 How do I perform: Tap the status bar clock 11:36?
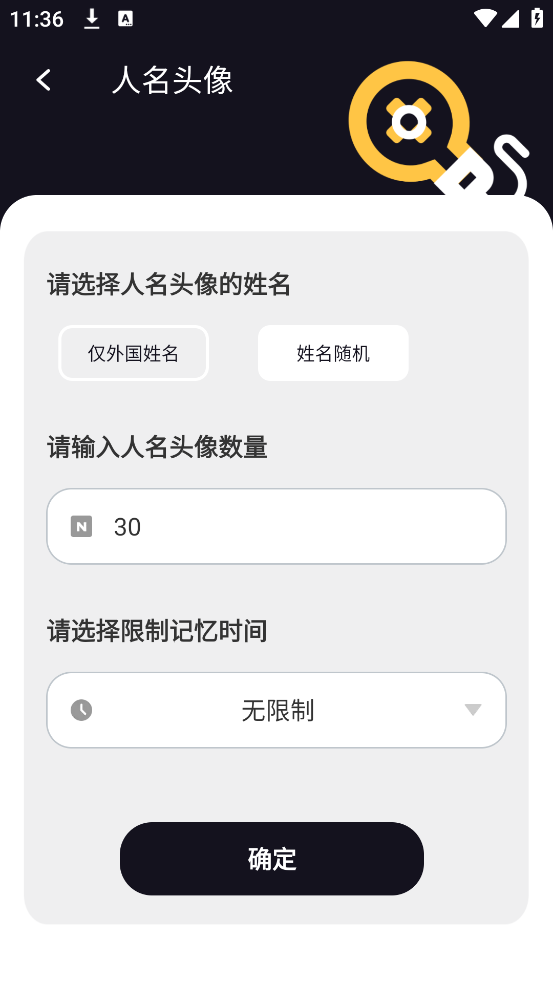[37, 19]
